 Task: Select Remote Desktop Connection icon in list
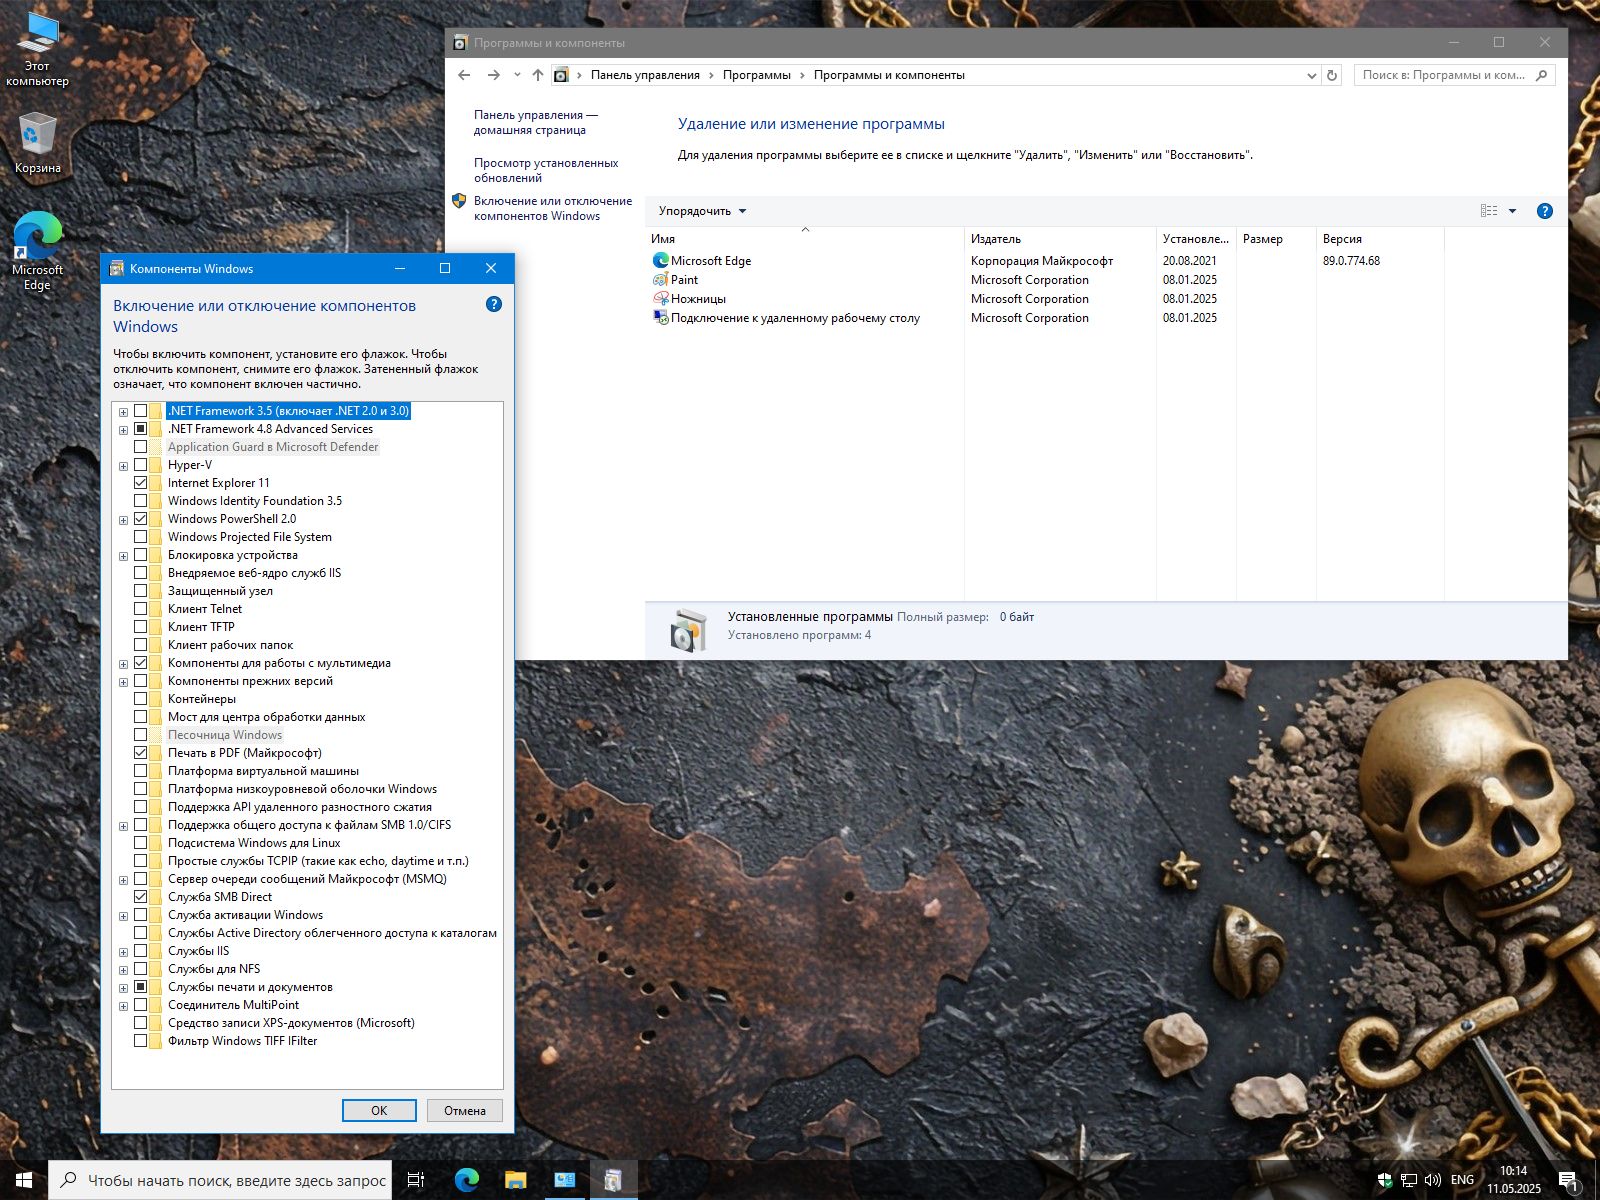tap(660, 318)
